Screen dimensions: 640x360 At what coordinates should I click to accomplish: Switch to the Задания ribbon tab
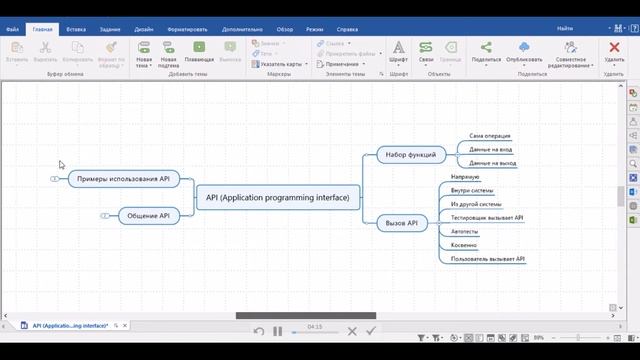[110, 29]
